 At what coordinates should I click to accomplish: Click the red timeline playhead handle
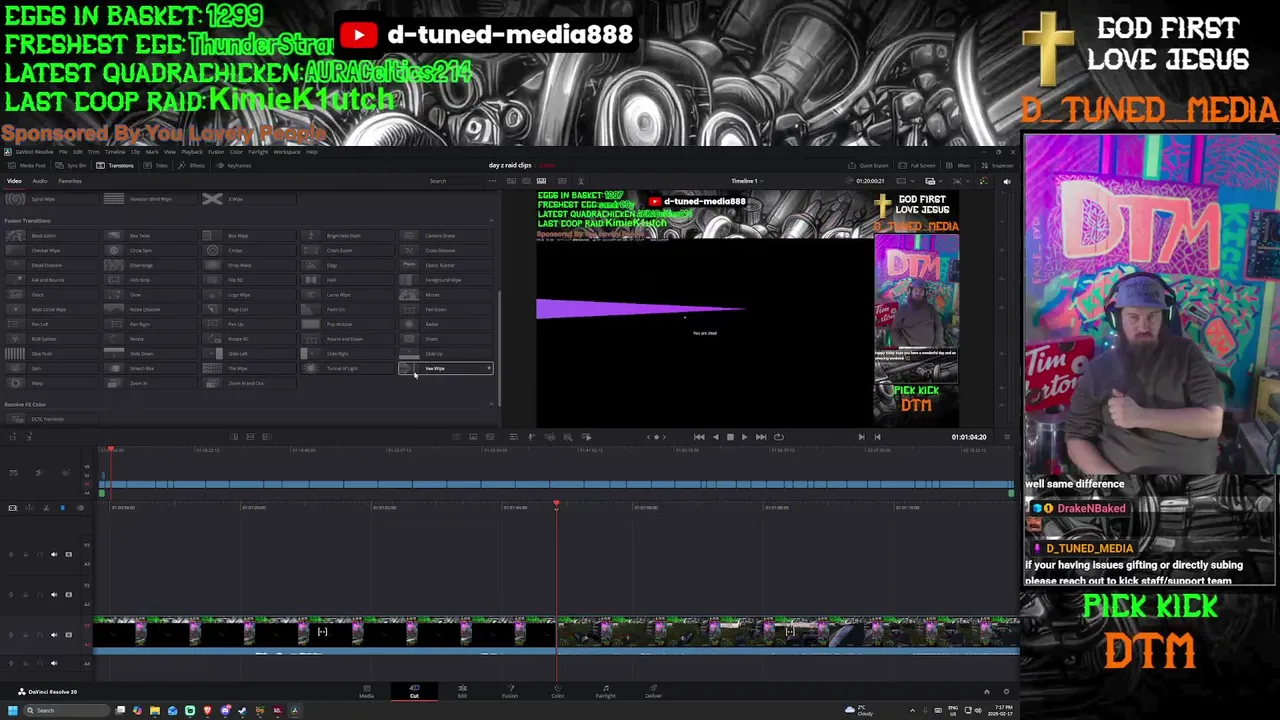(556, 505)
